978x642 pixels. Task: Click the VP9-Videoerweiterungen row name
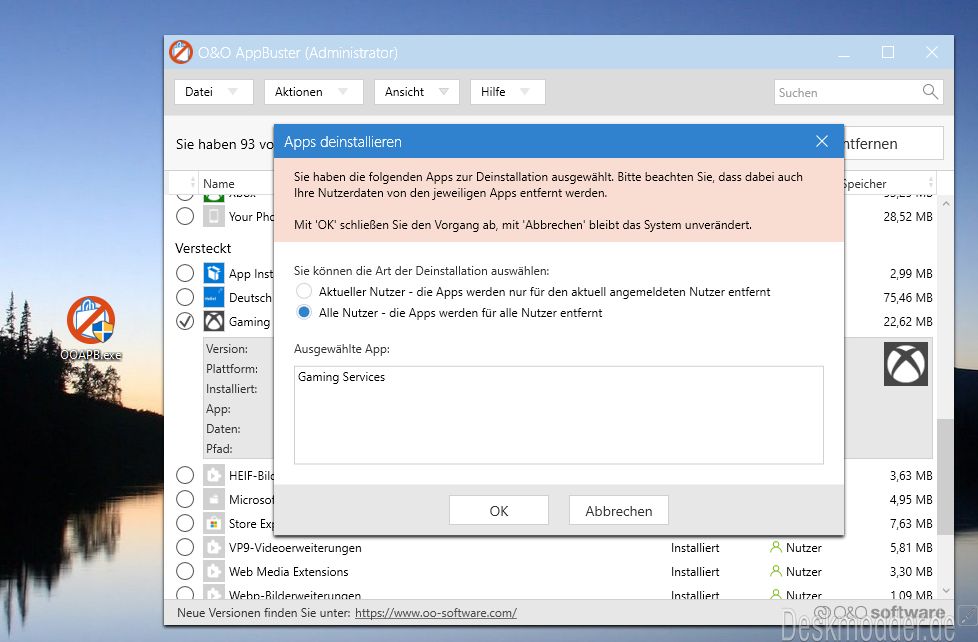click(295, 548)
